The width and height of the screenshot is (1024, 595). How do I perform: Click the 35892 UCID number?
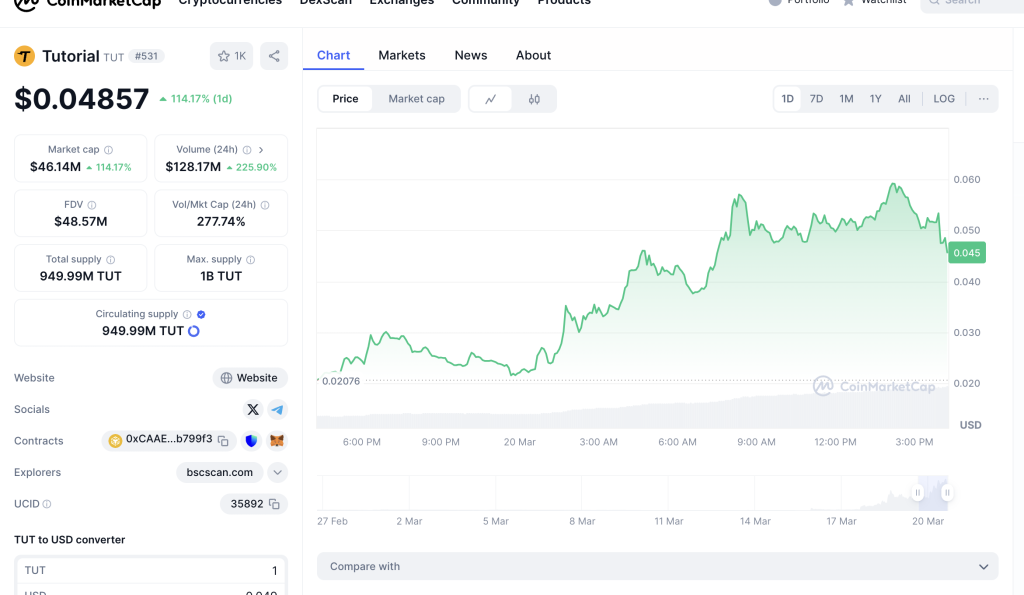coord(247,504)
